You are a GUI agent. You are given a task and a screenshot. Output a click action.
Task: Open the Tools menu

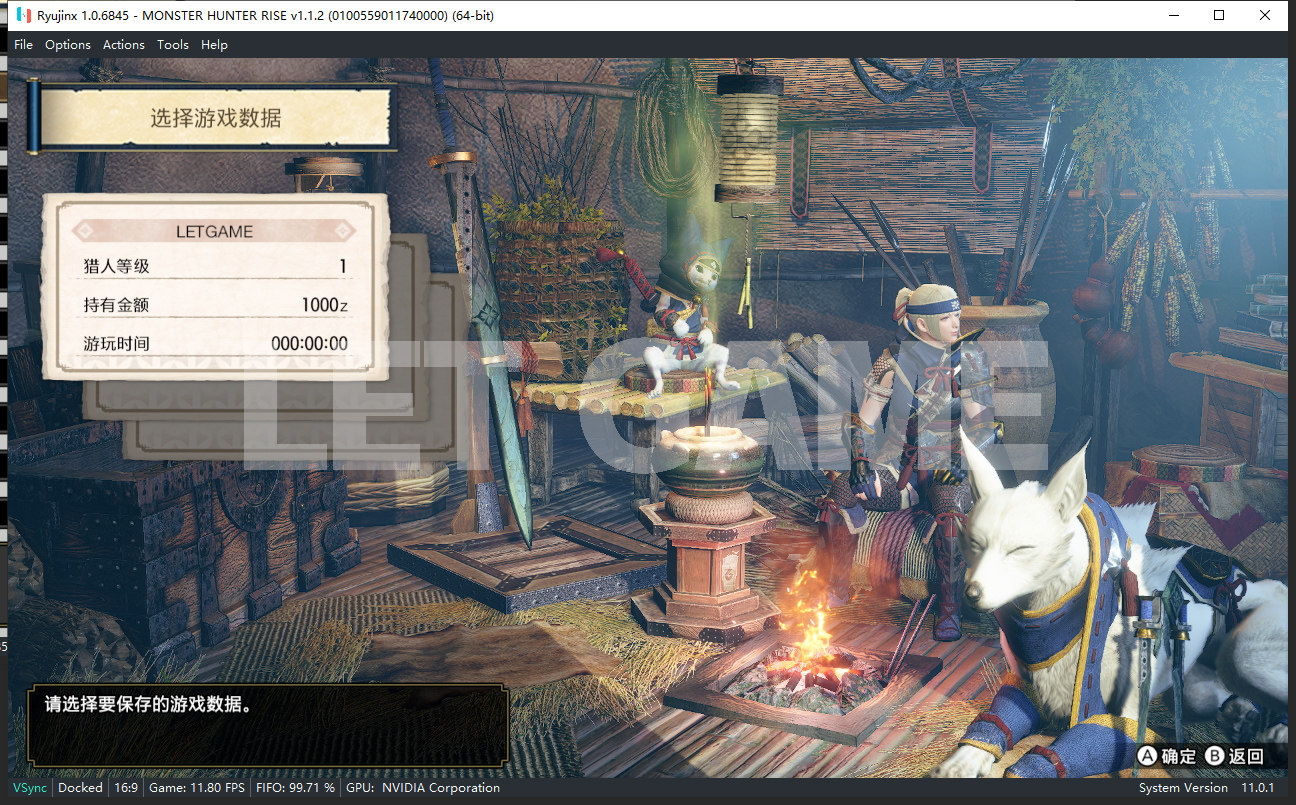coord(173,45)
